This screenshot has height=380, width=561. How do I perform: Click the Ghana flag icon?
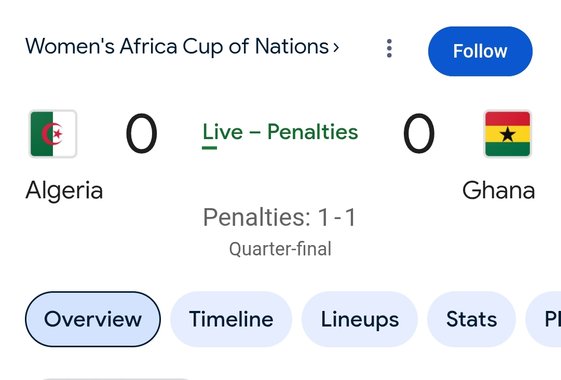coord(507,134)
